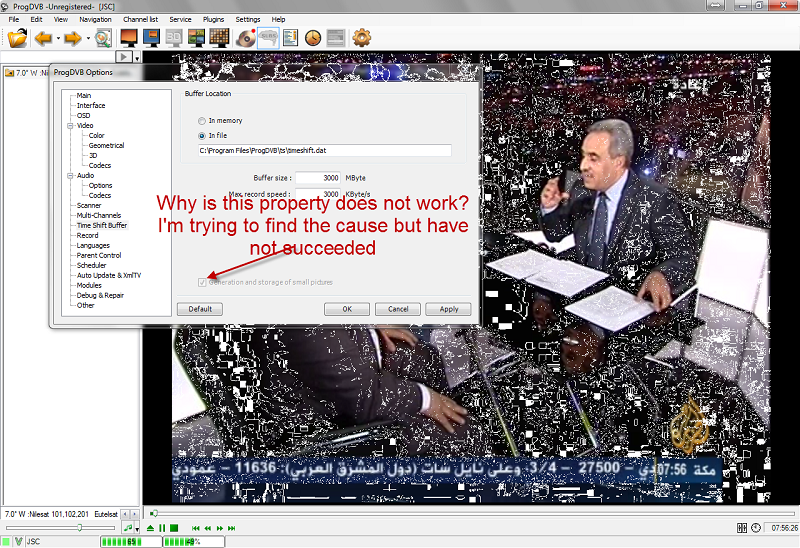Open the channel search magnifier icon
800x548 pixels.
103,38
